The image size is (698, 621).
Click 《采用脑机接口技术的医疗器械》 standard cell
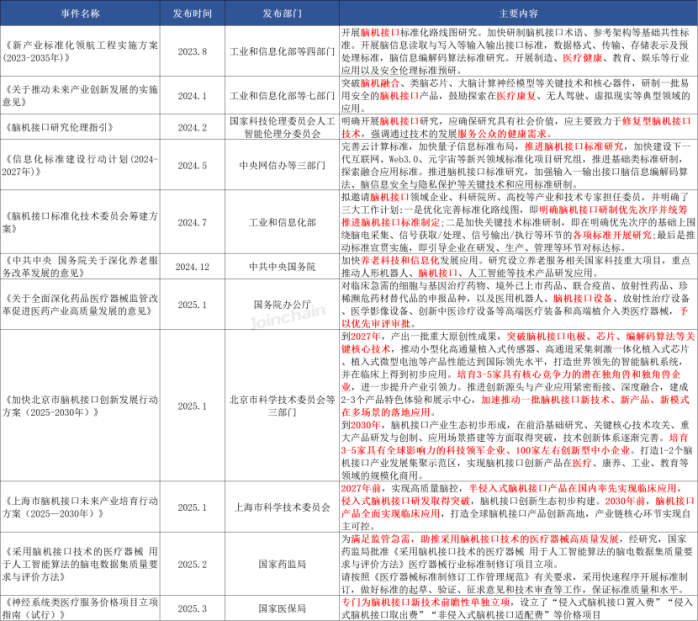point(80,564)
